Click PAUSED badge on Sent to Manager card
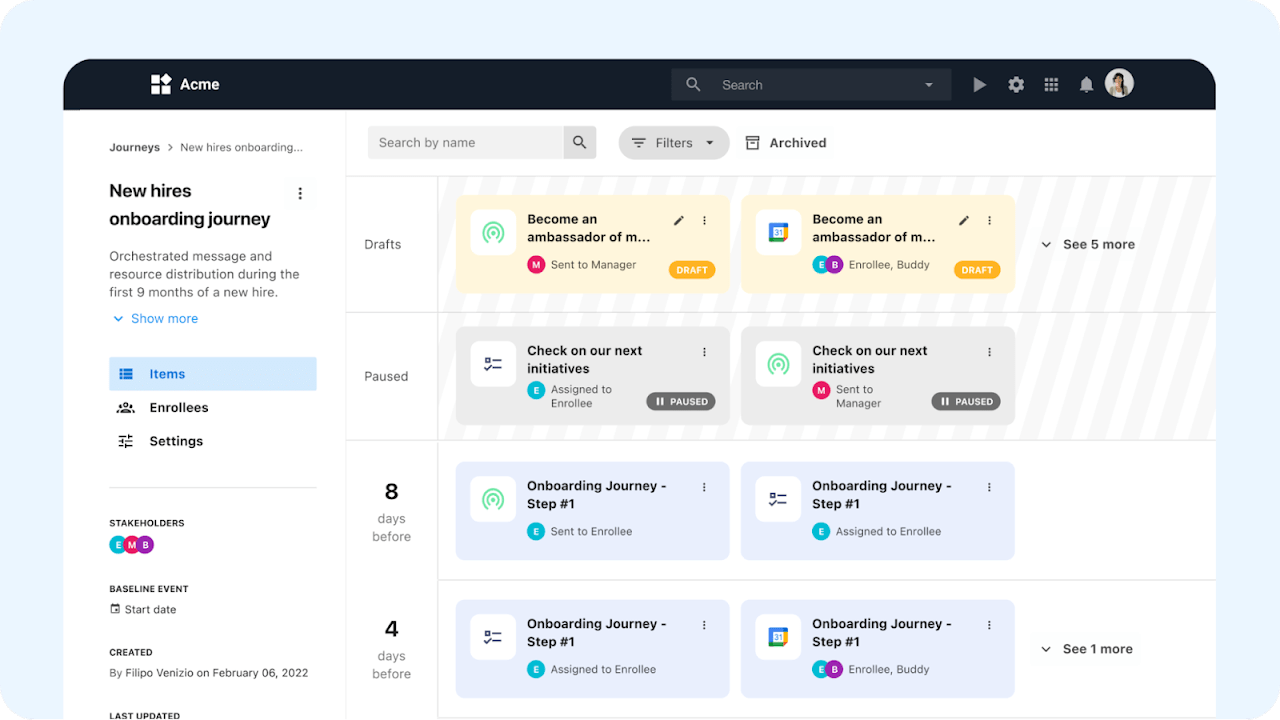 tap(966, 402)
